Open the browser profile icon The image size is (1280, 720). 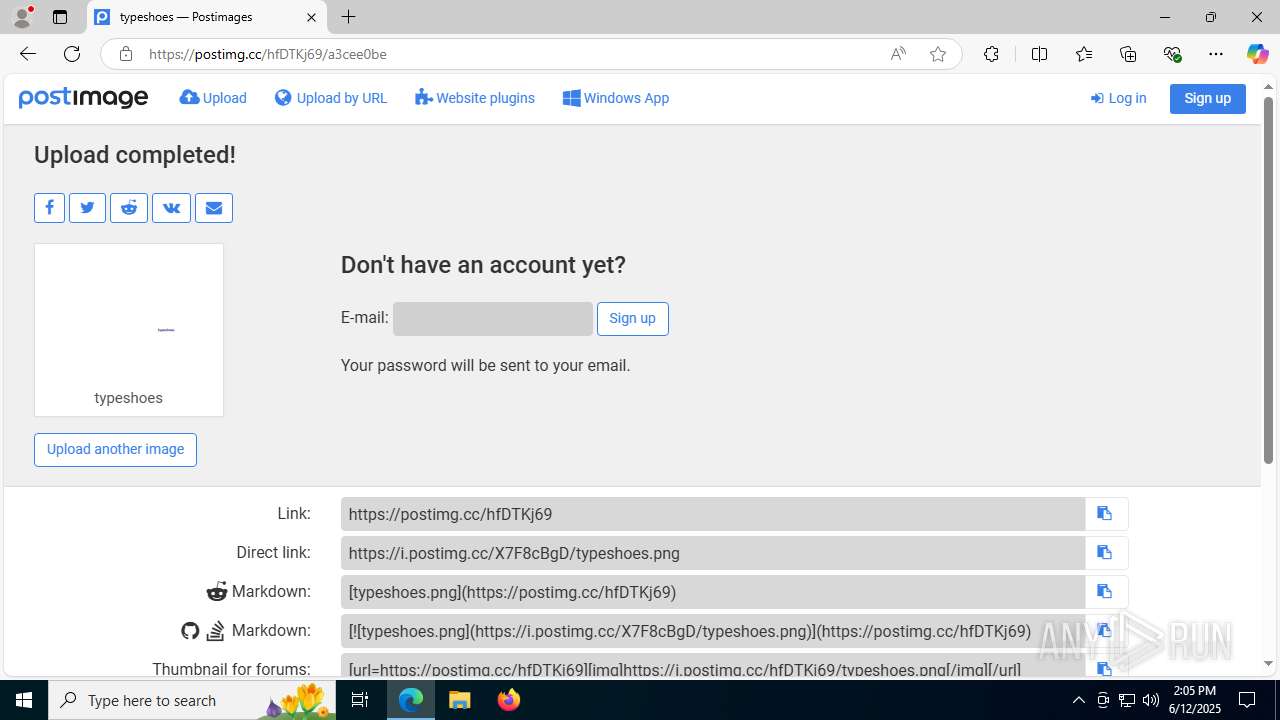22,17
